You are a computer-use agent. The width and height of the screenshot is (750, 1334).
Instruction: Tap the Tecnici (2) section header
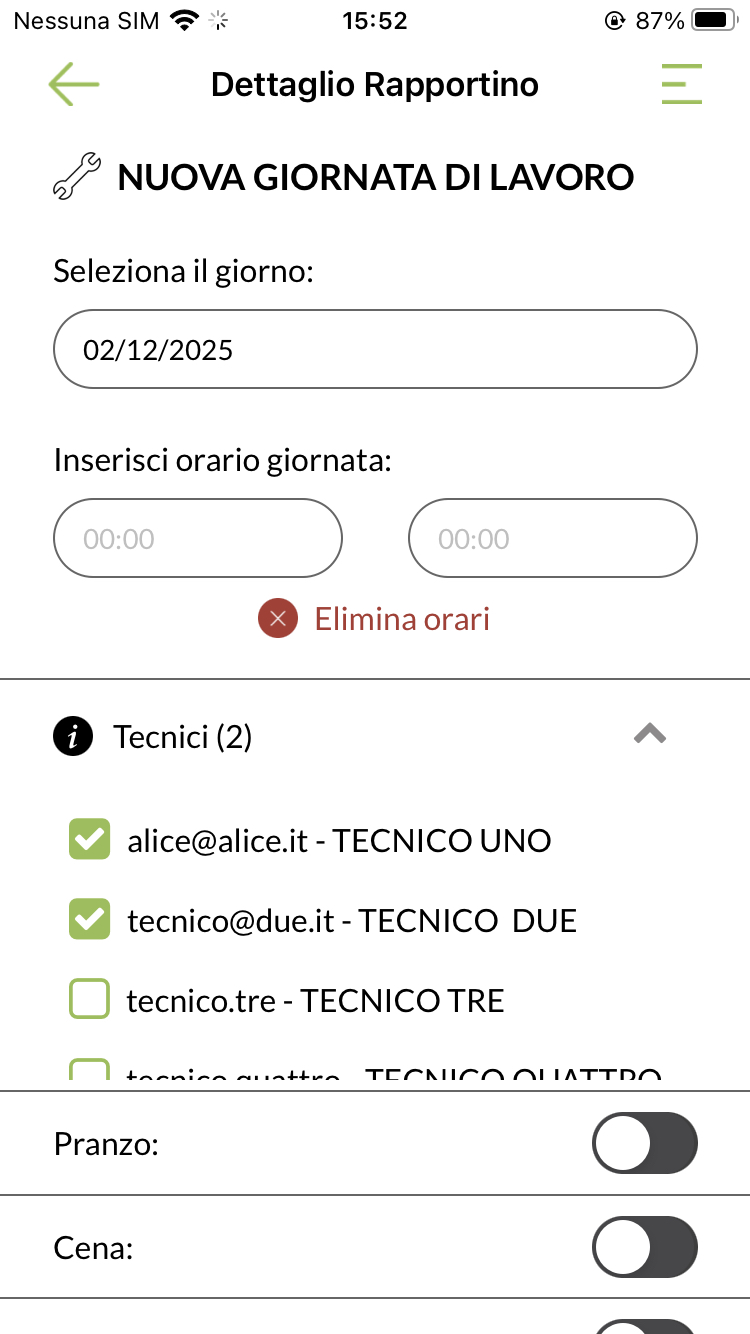pos(183,738)
